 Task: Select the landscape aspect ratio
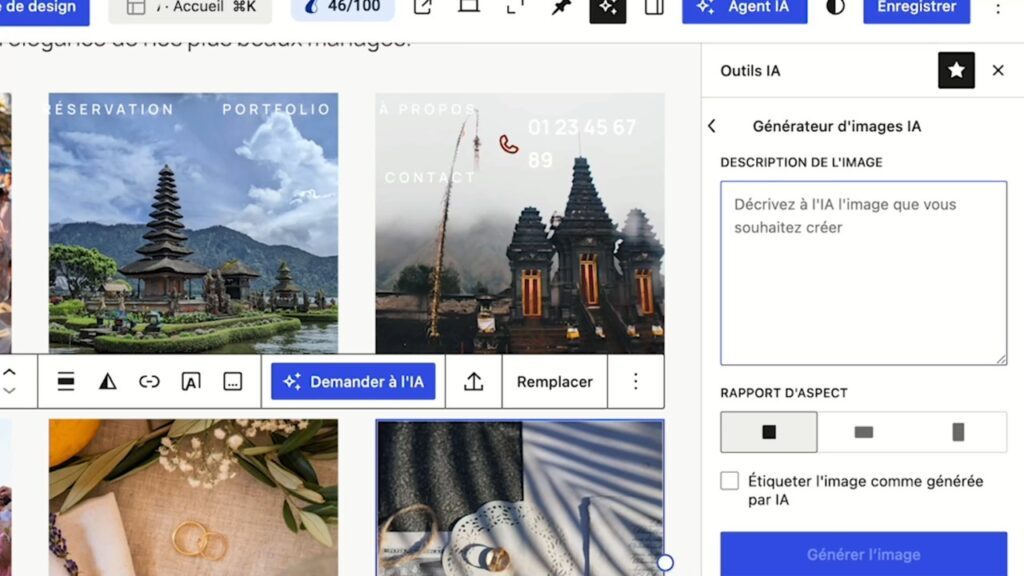tap(863, 432)
